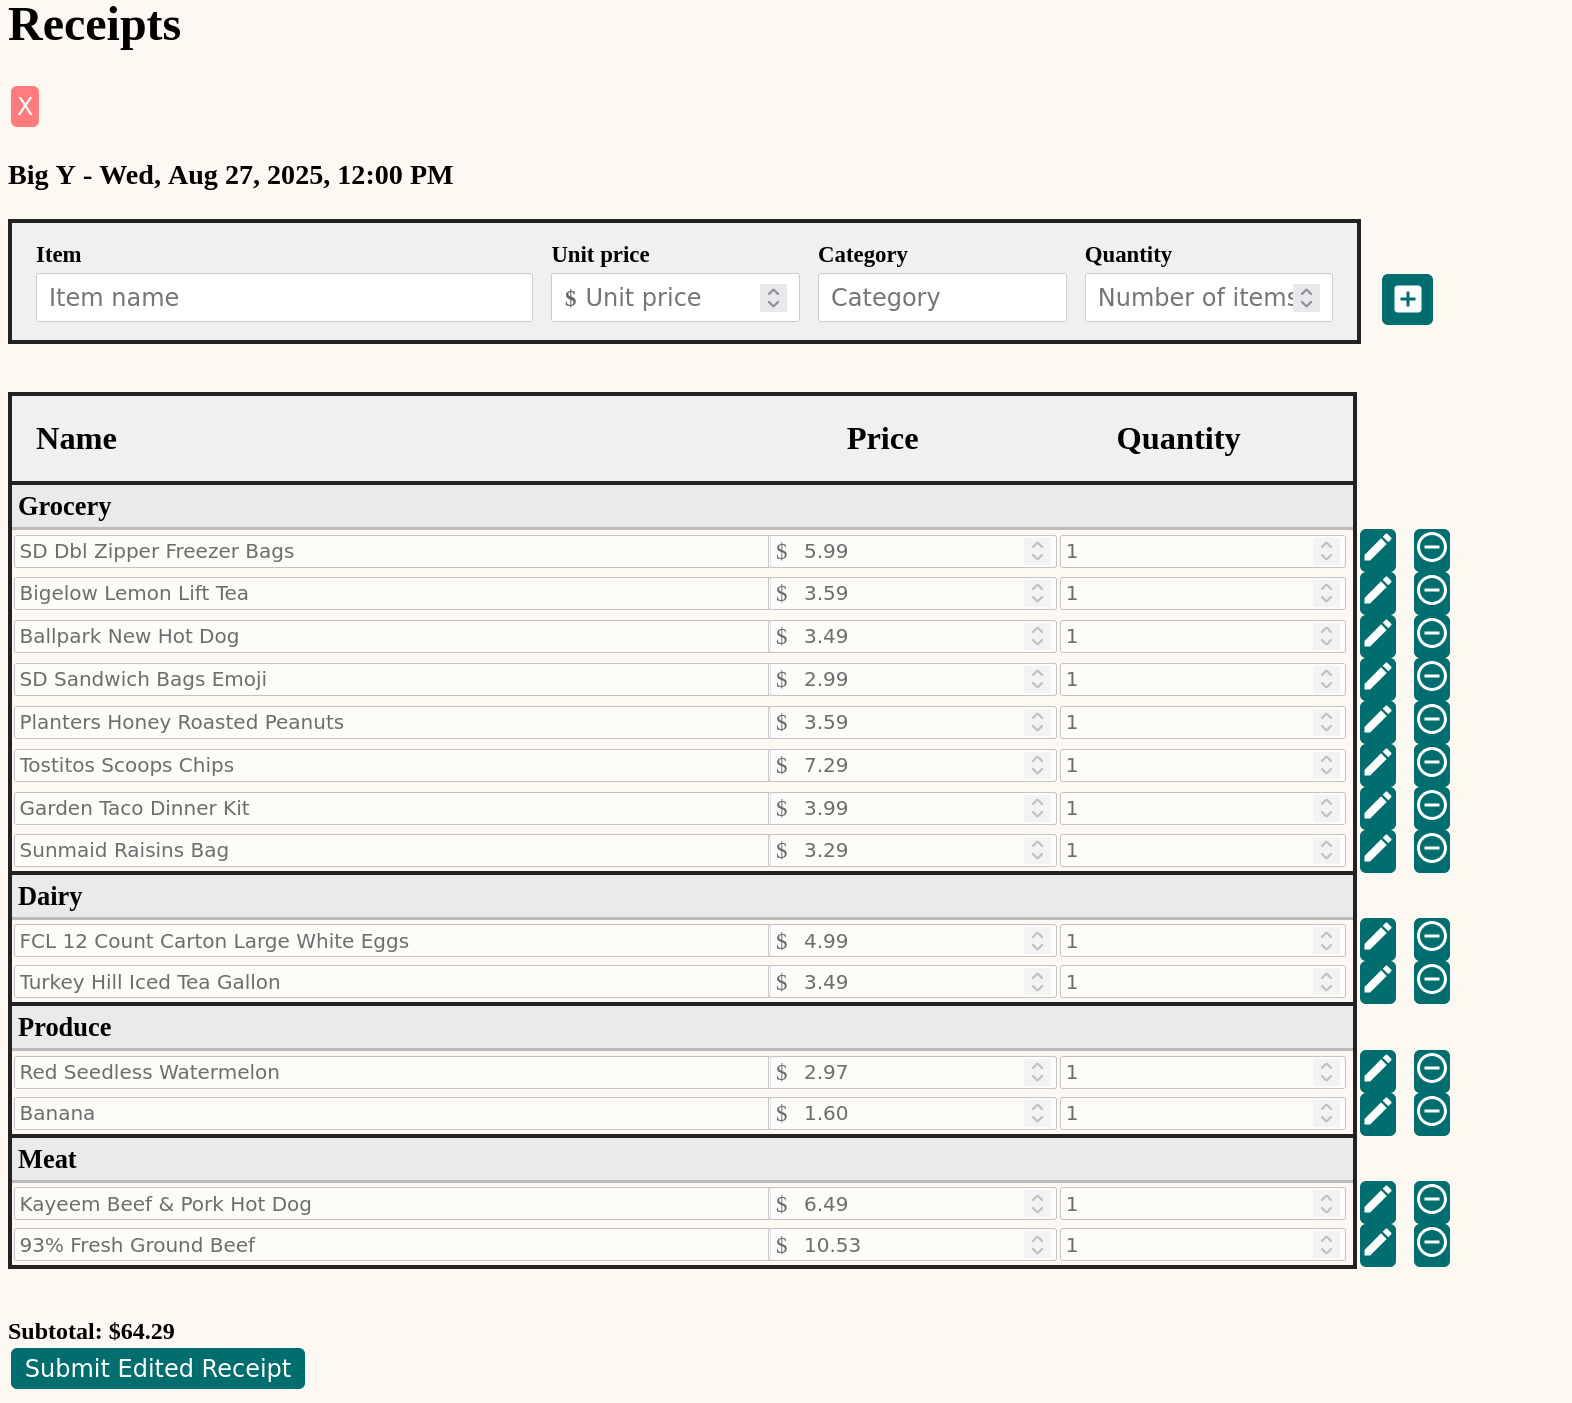Adjust quantity stepper for Banana
Image resolution: width=1572 pixels, height=1403 pixels.
tap(1326, 1113)
